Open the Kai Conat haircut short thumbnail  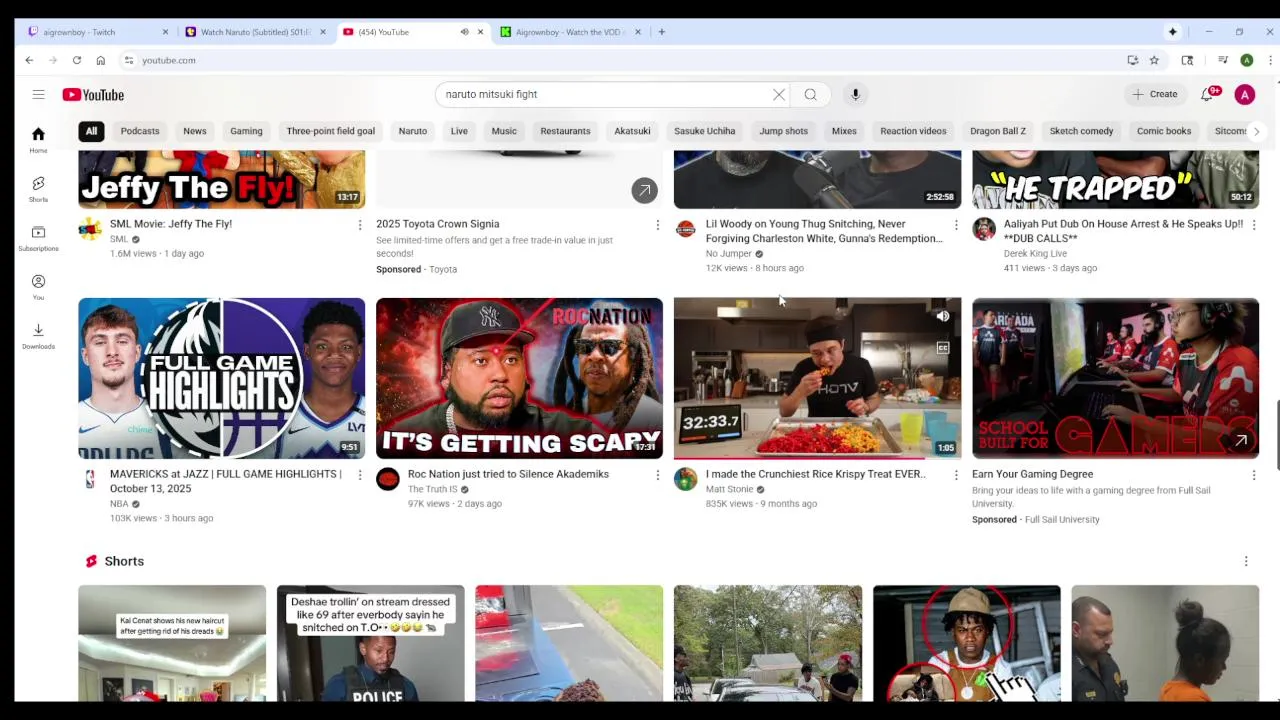[x=172, y=643]
